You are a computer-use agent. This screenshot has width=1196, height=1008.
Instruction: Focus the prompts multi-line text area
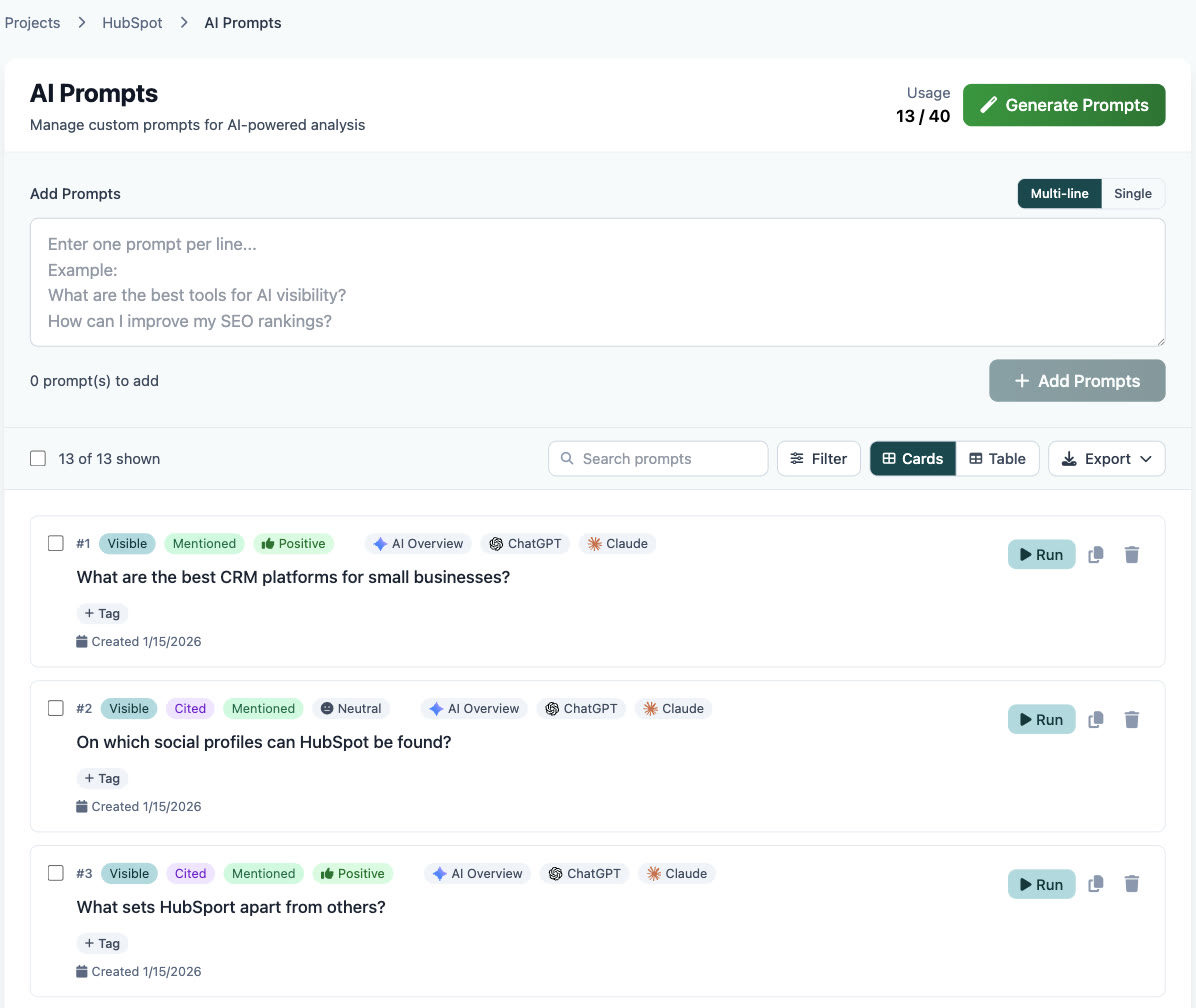(x=597, y=282)
